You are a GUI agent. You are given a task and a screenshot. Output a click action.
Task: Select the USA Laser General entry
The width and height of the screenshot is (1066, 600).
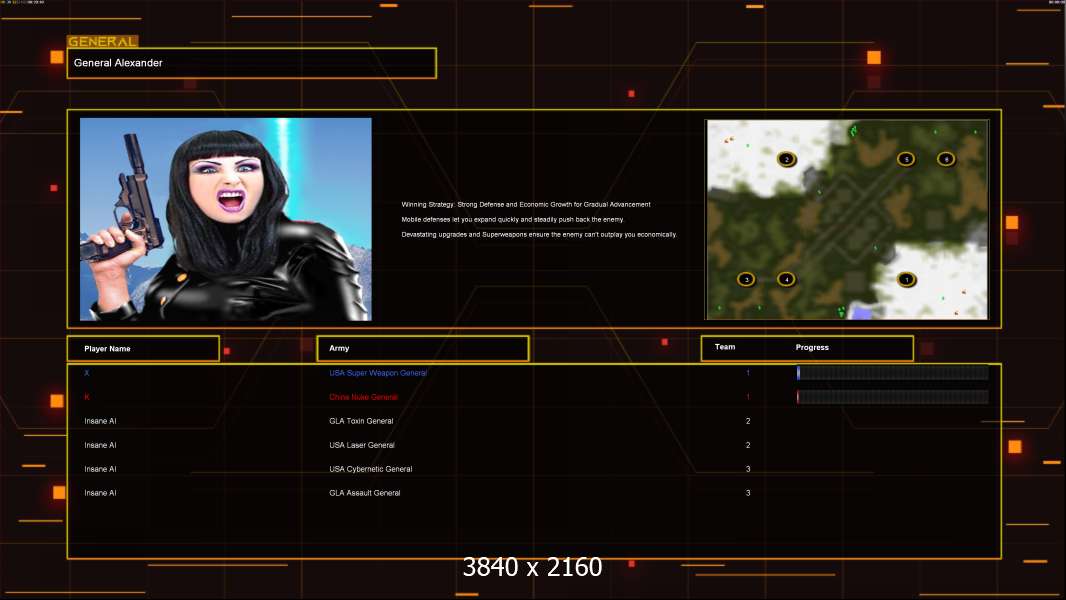362,445
